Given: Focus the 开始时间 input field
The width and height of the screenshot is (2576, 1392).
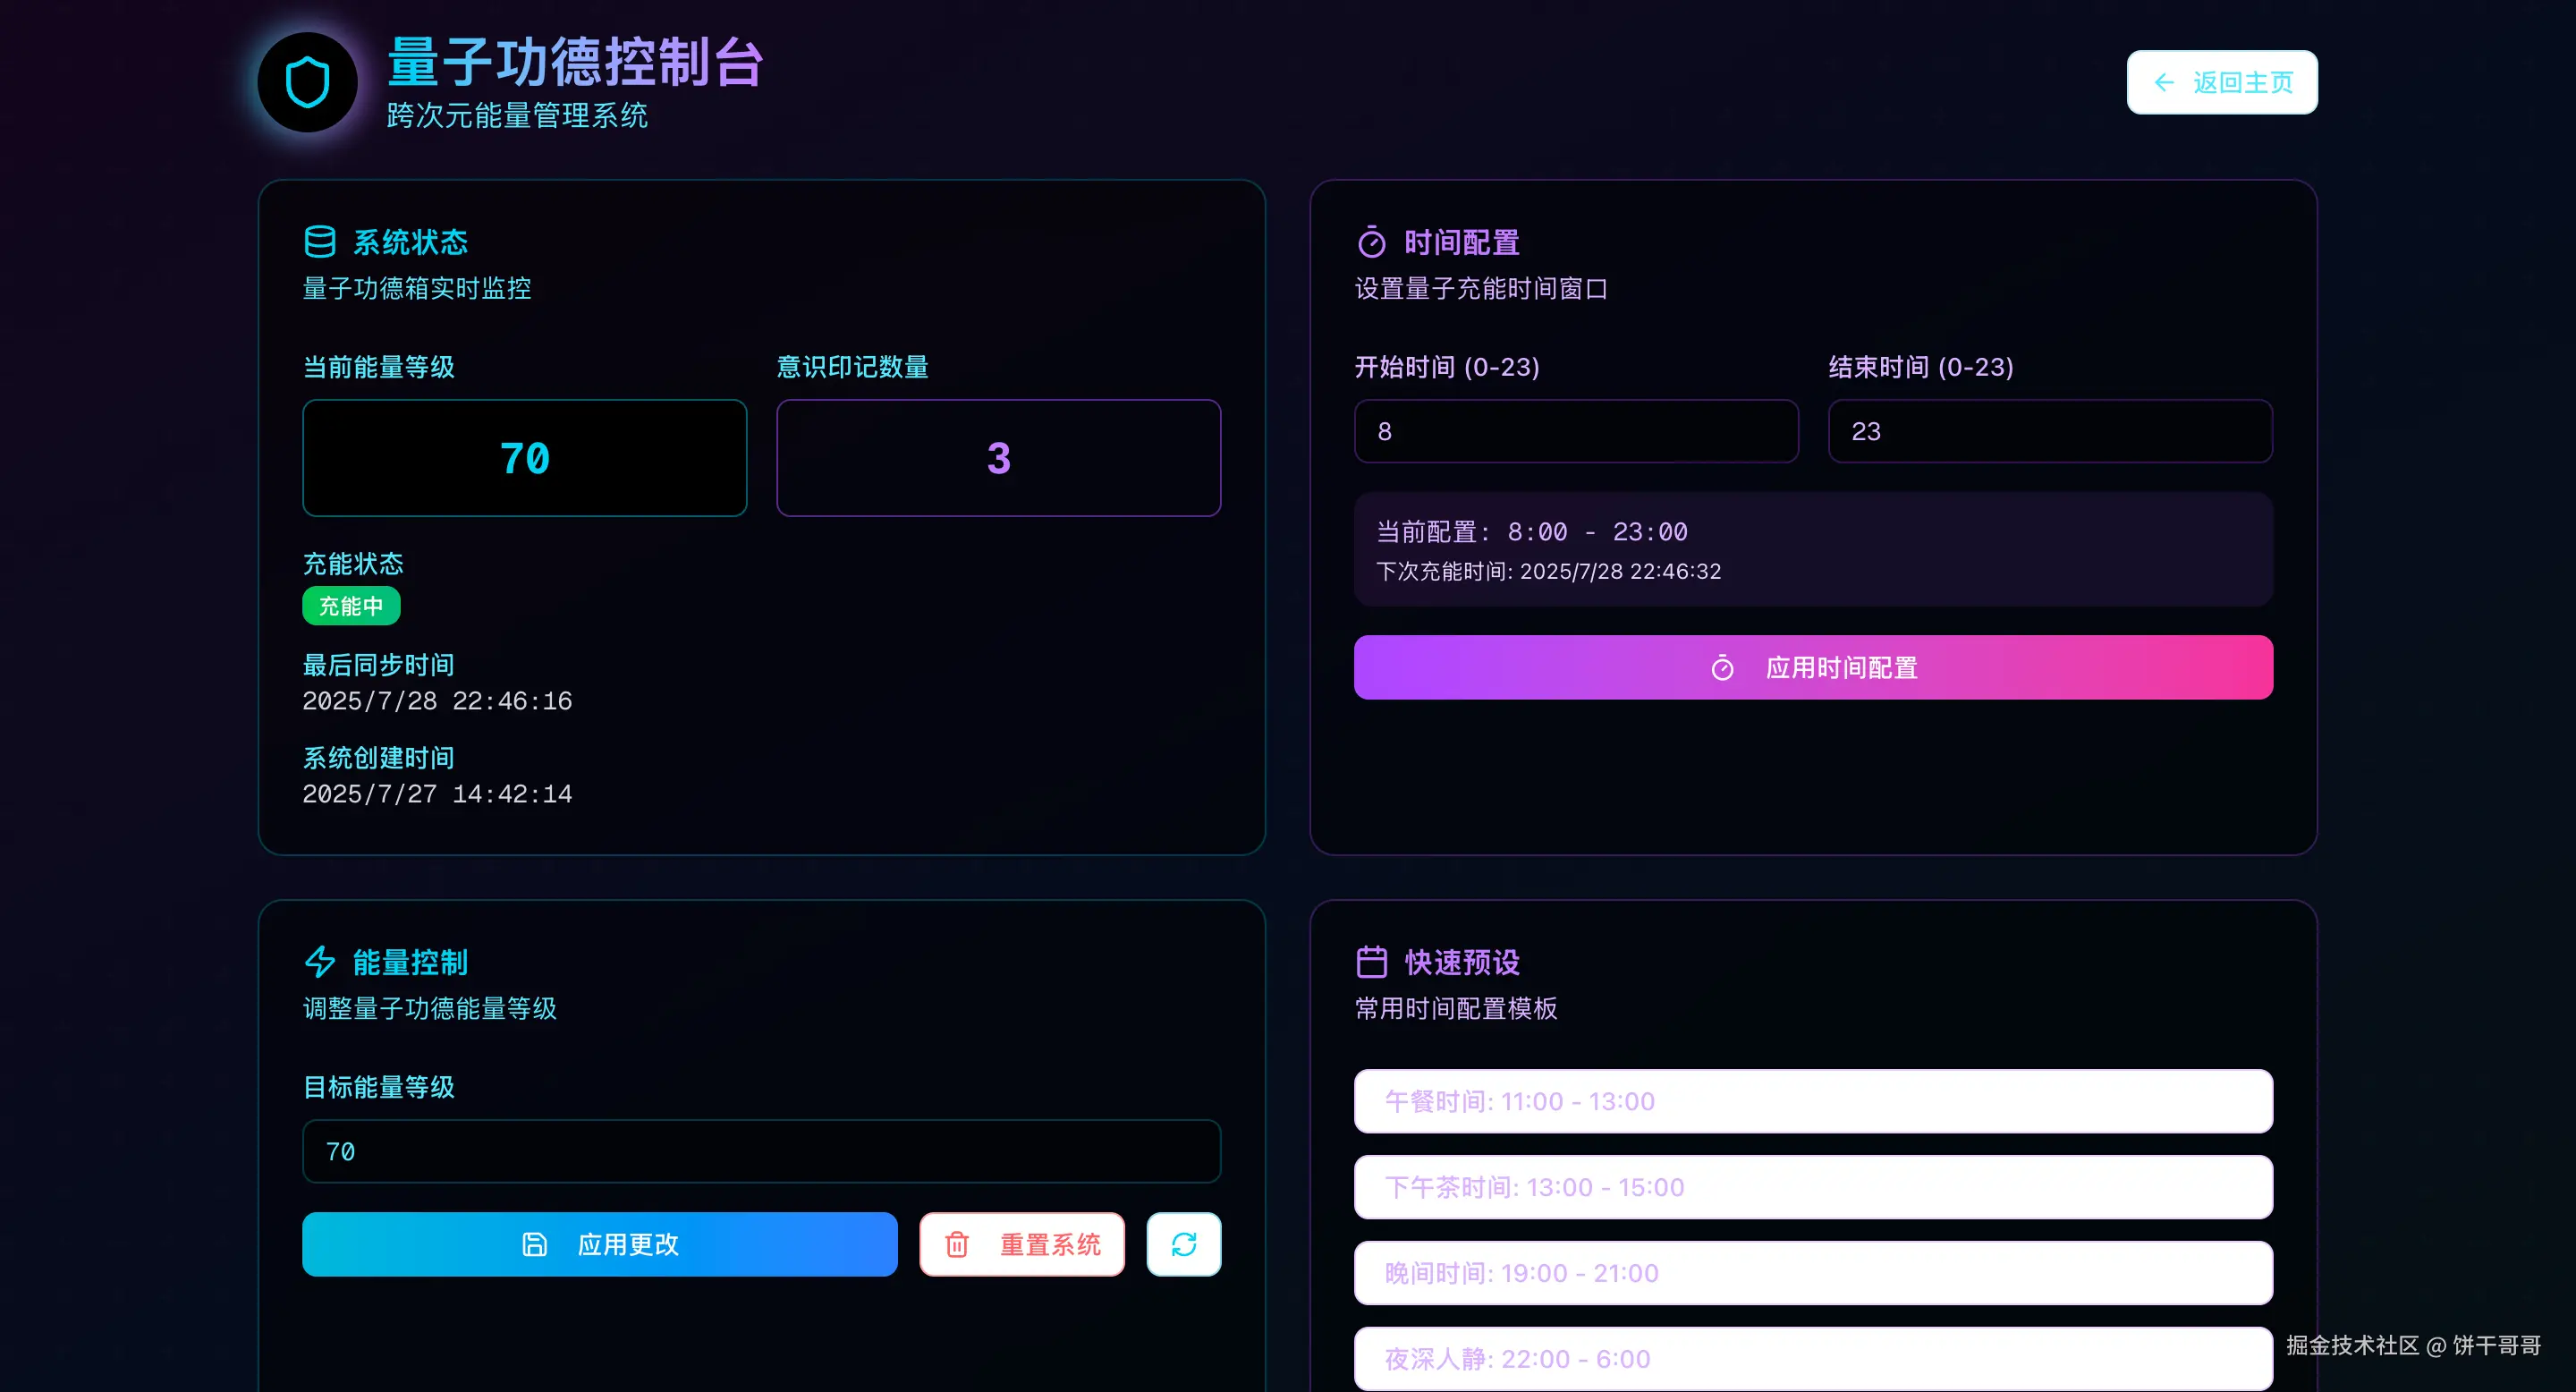Looking at the screenshot, I should point(1575,431).
